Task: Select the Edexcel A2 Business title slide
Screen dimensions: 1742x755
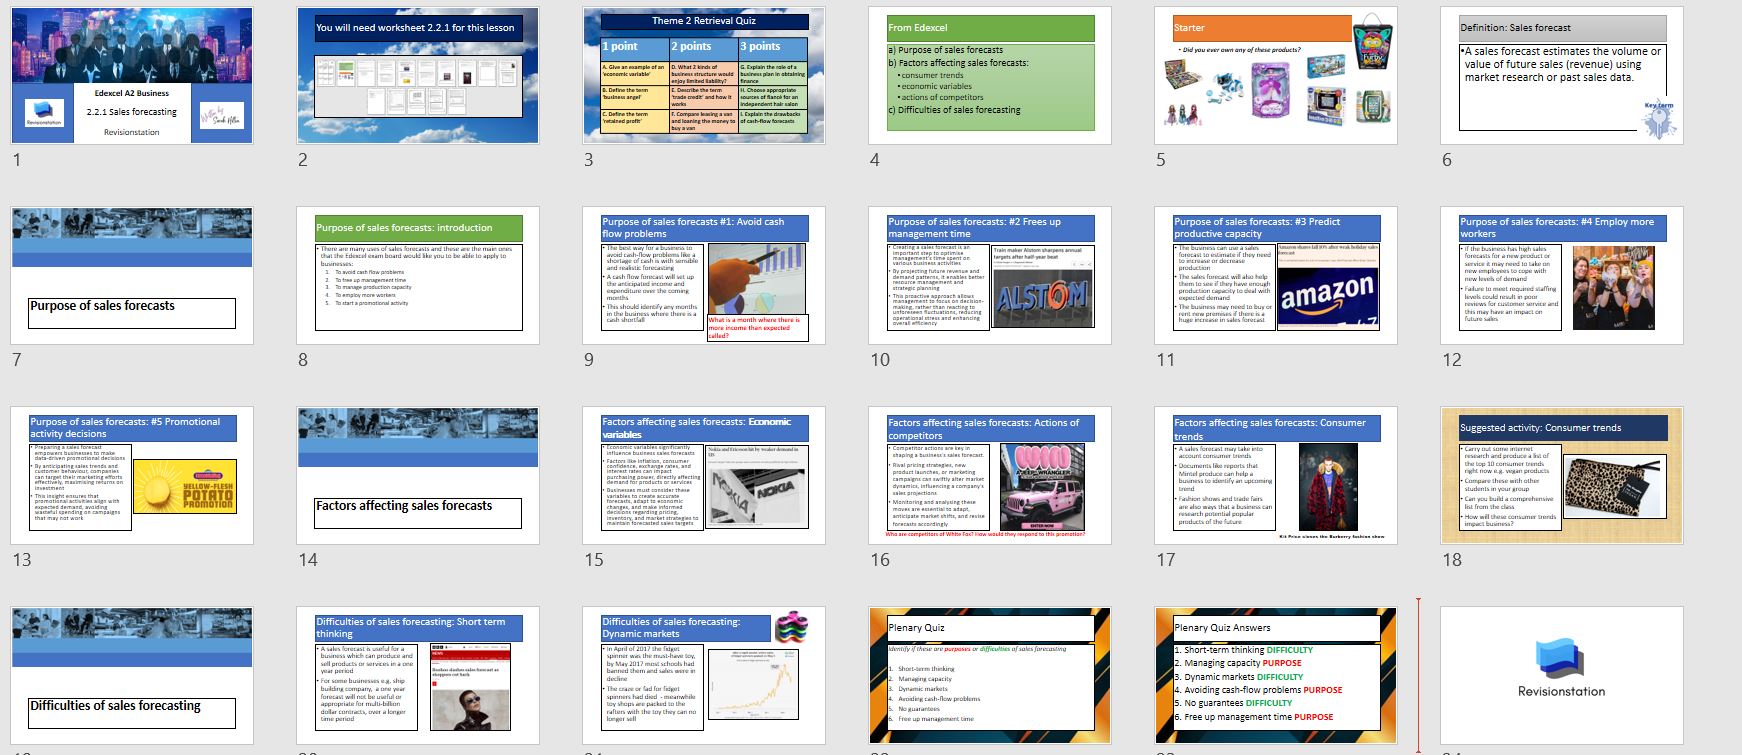Action: coord(132,76)
